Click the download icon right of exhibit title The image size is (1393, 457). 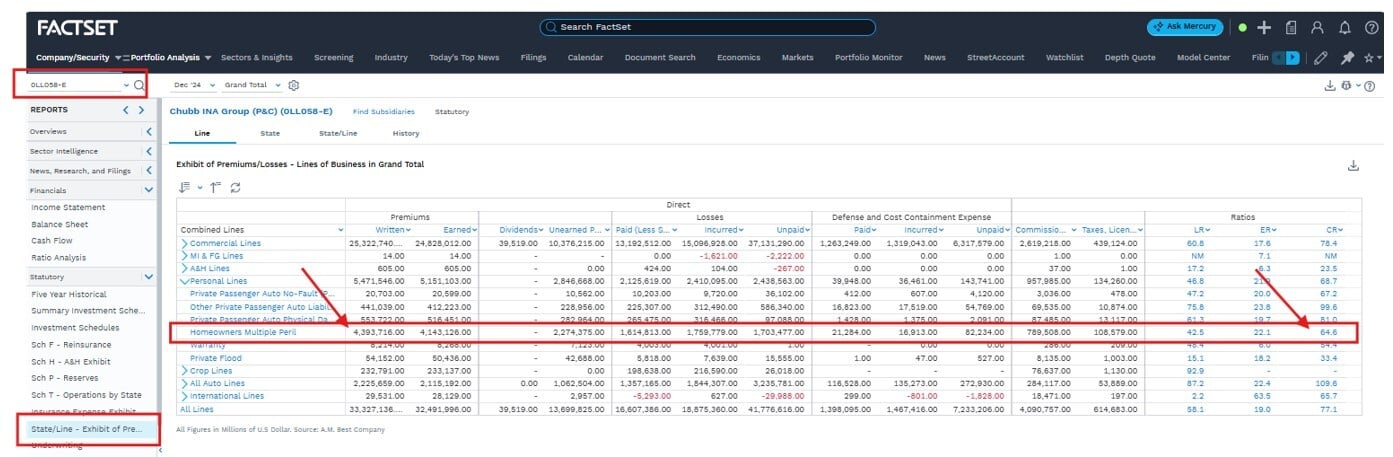(x=1353, y=165)
